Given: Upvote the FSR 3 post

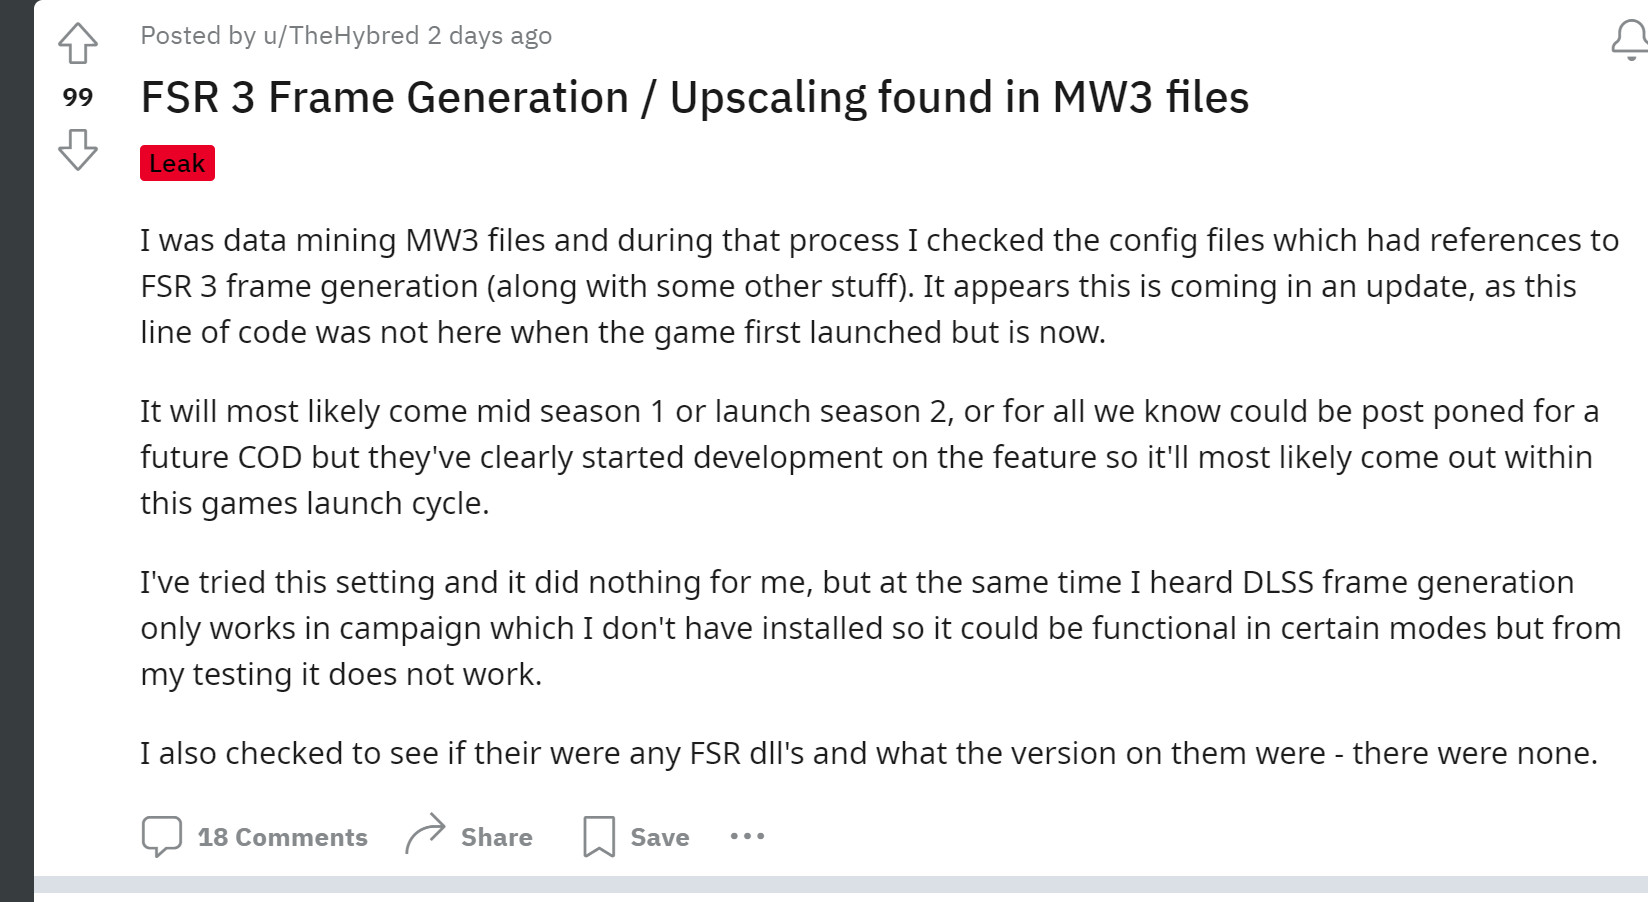Looking at the screenshot, I should point(78,43).
